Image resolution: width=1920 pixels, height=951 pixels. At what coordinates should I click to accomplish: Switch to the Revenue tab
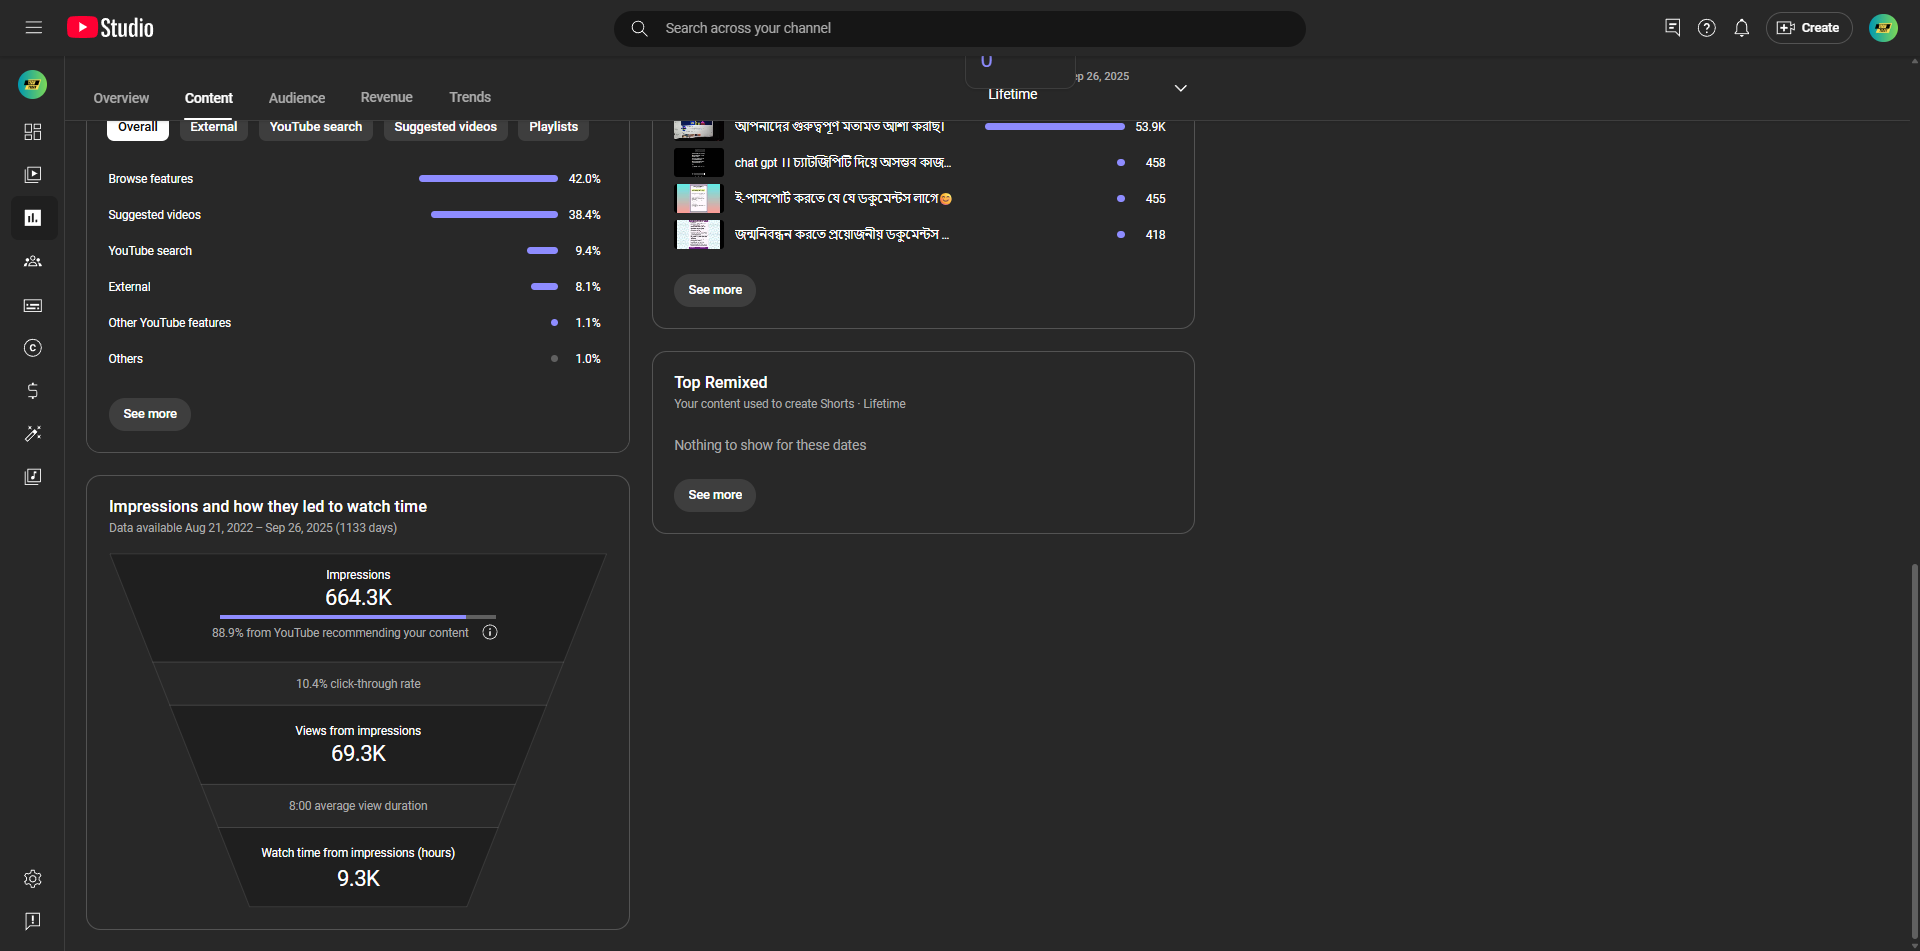pyautogui.click(x=386, y=98)
